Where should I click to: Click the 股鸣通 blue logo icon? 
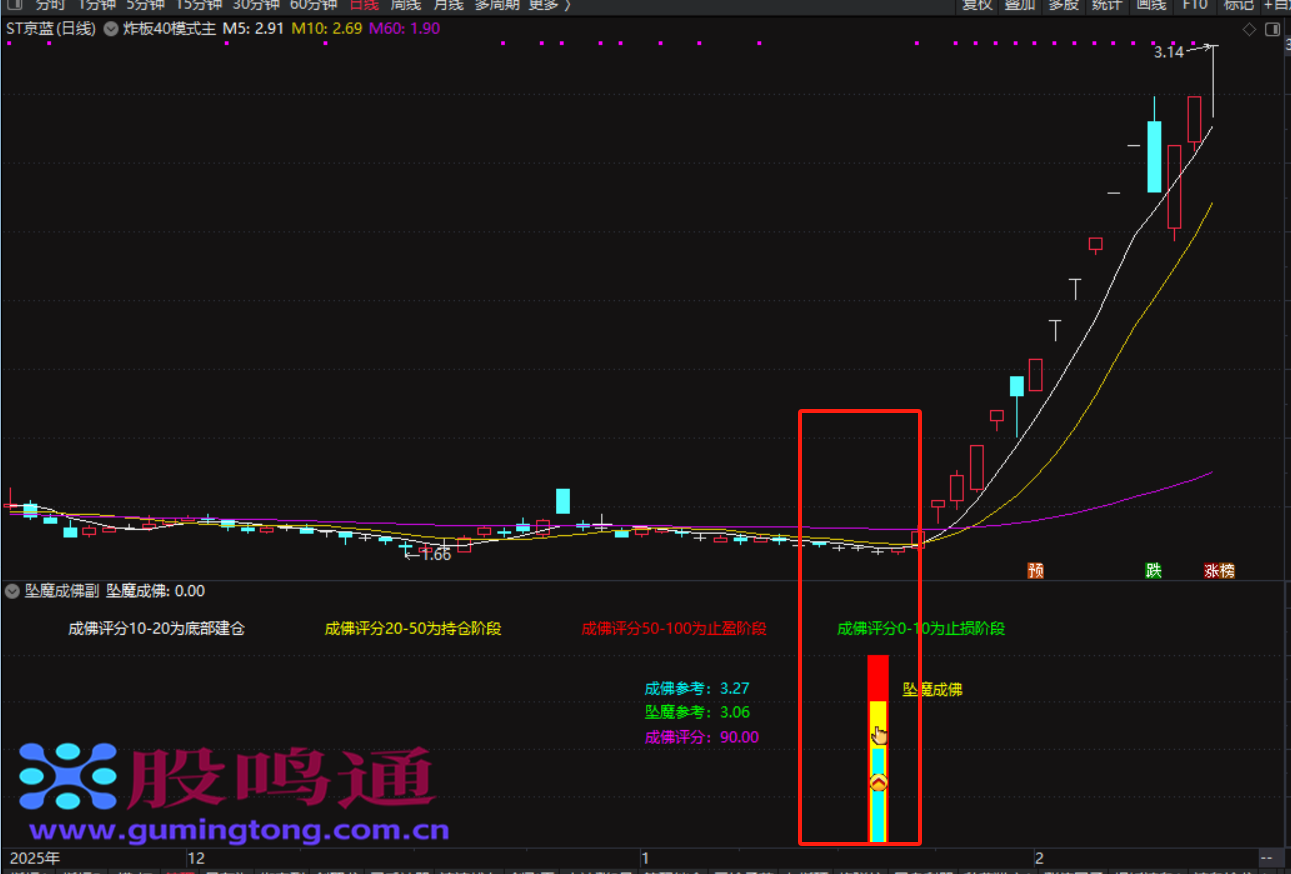[x=68, y=777]
